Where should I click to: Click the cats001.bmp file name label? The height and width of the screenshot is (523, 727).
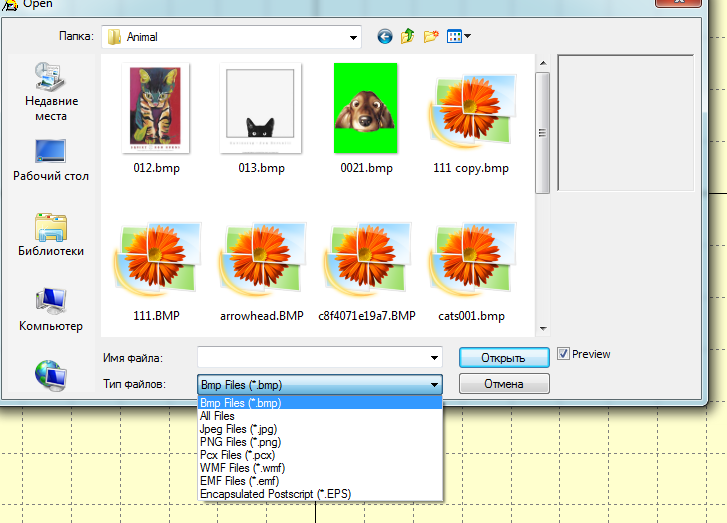(472, 316)
